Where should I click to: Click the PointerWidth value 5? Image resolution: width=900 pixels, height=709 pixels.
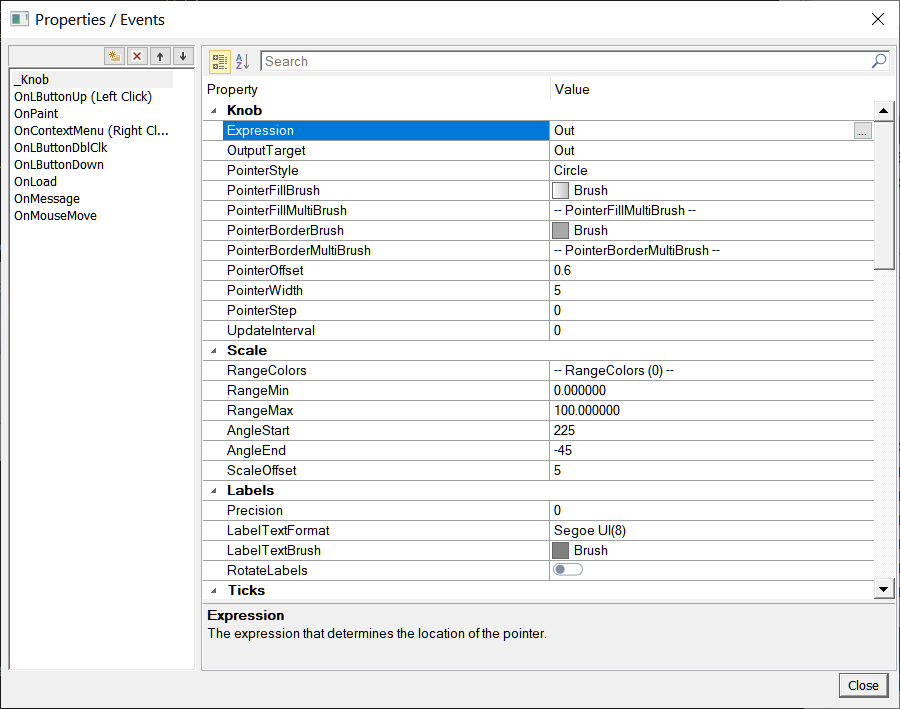pos(557,291)
